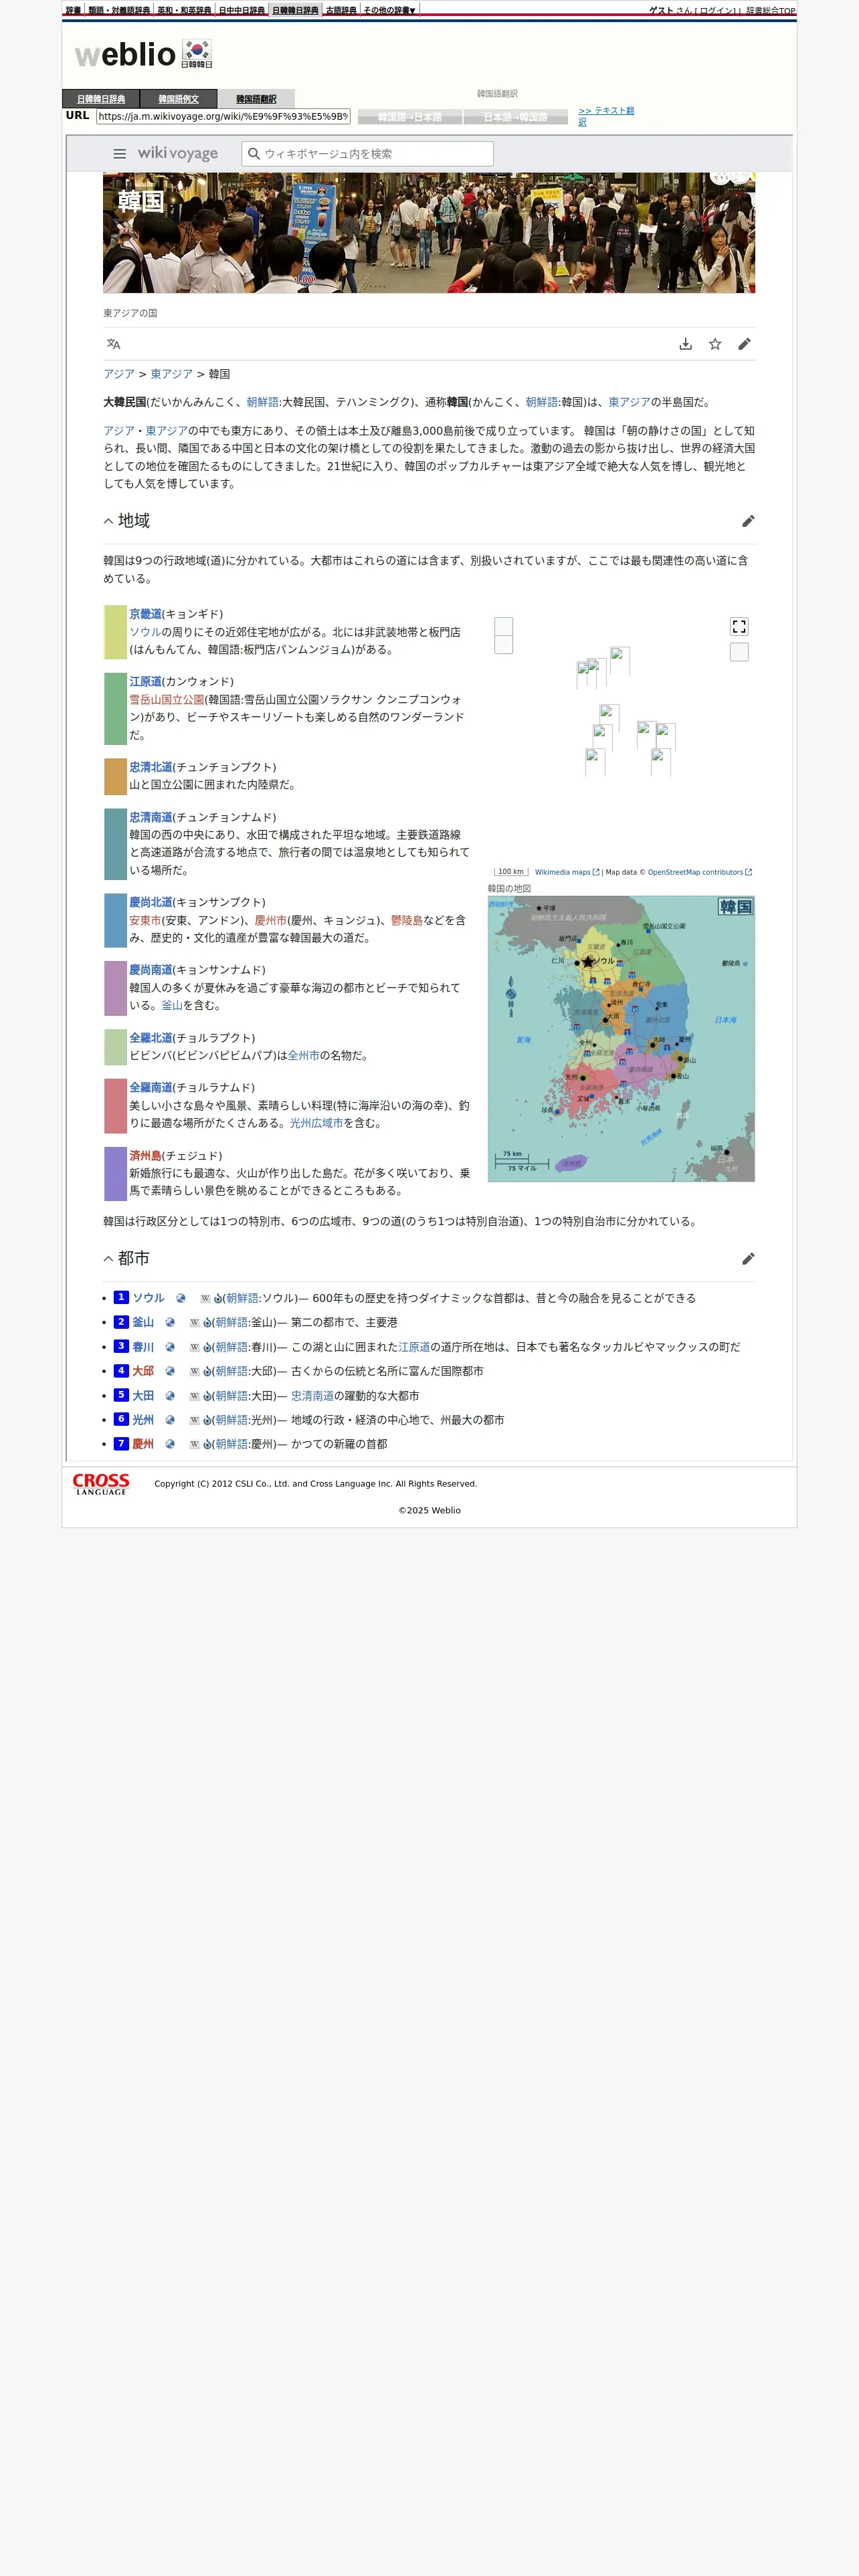
Task: Click the map layers button below fullscreen
Action: [x=739, y=652]
